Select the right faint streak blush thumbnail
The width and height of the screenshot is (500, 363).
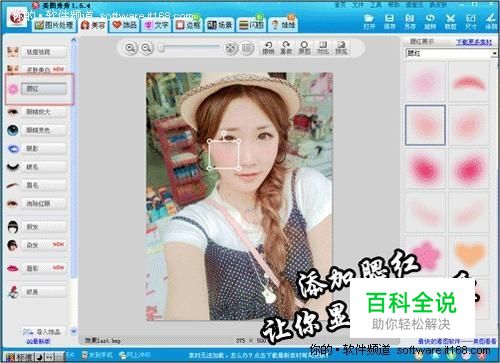[469, 212]
